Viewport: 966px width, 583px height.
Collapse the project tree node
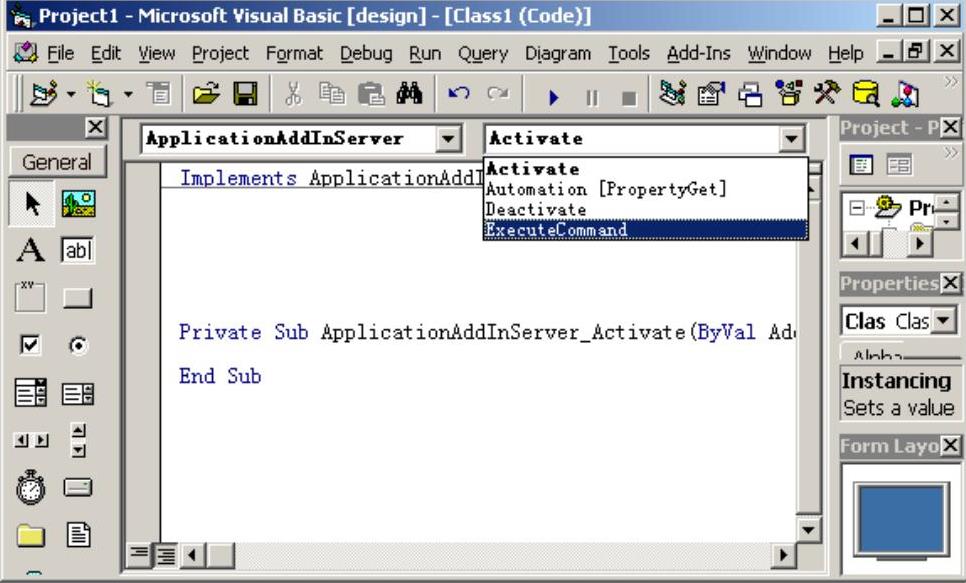click(856, 208)
